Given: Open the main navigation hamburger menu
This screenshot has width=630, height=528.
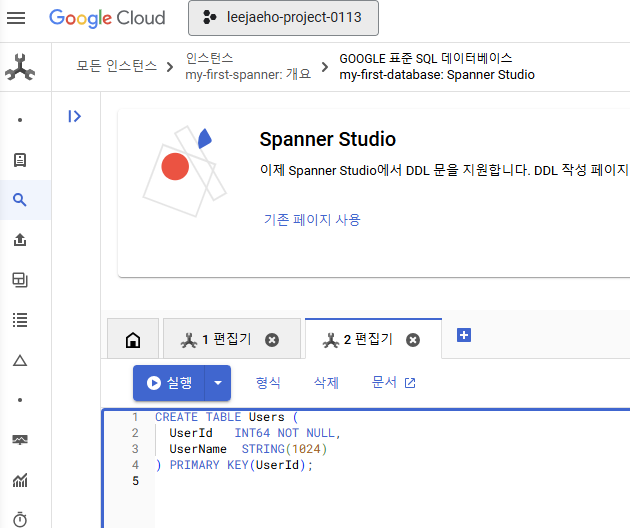Looking at the screenshot, I should (16, 18).
